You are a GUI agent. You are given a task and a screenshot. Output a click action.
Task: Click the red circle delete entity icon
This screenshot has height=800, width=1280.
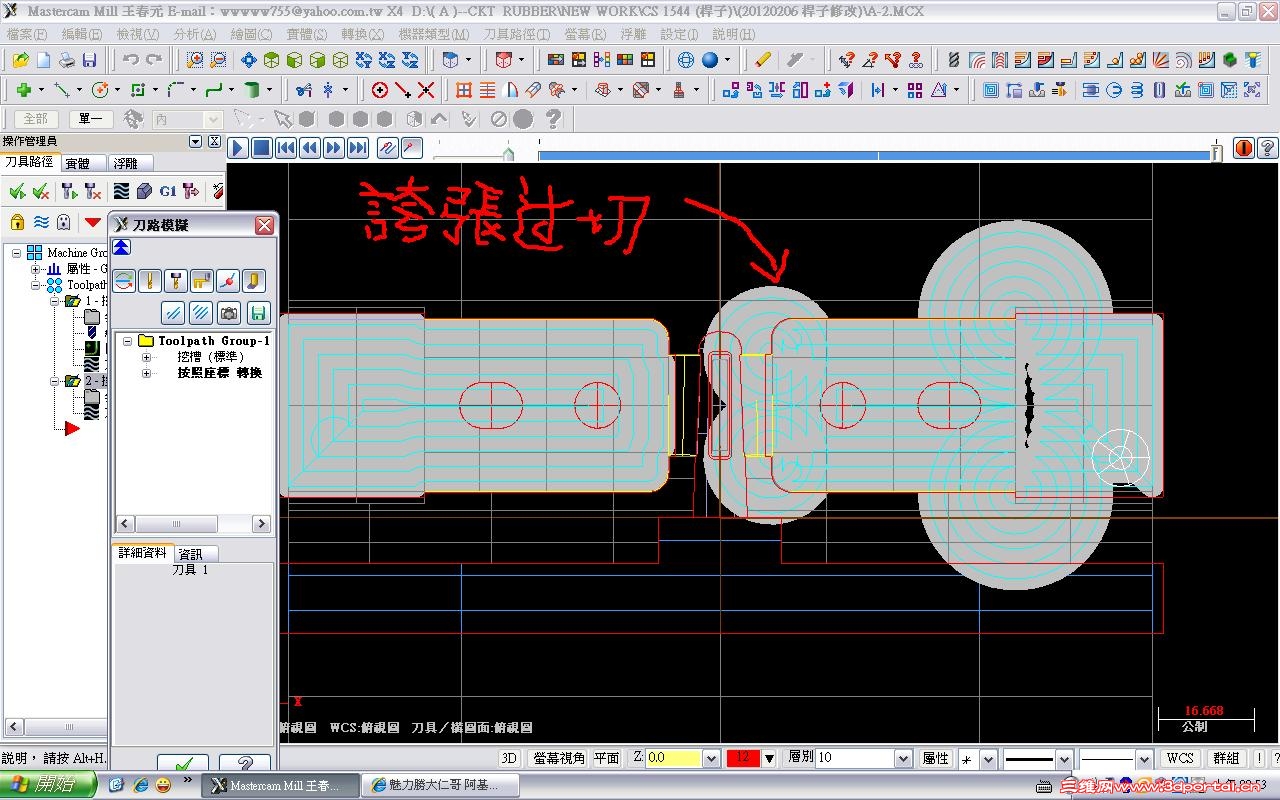tap(380, 90)
